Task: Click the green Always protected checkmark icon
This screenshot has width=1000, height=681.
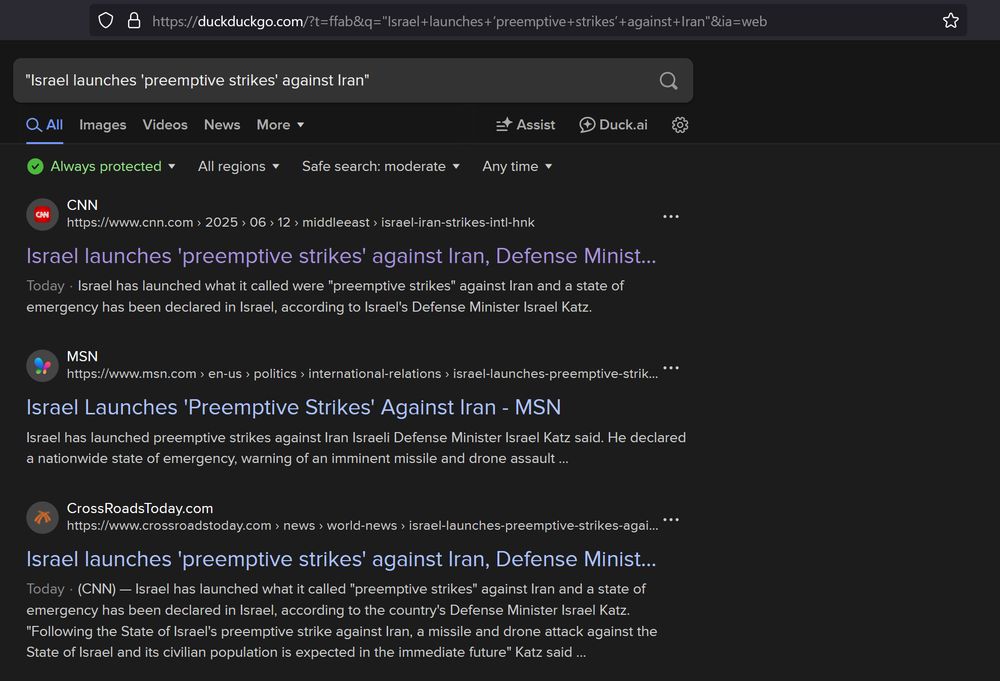Action: point(35,166)
